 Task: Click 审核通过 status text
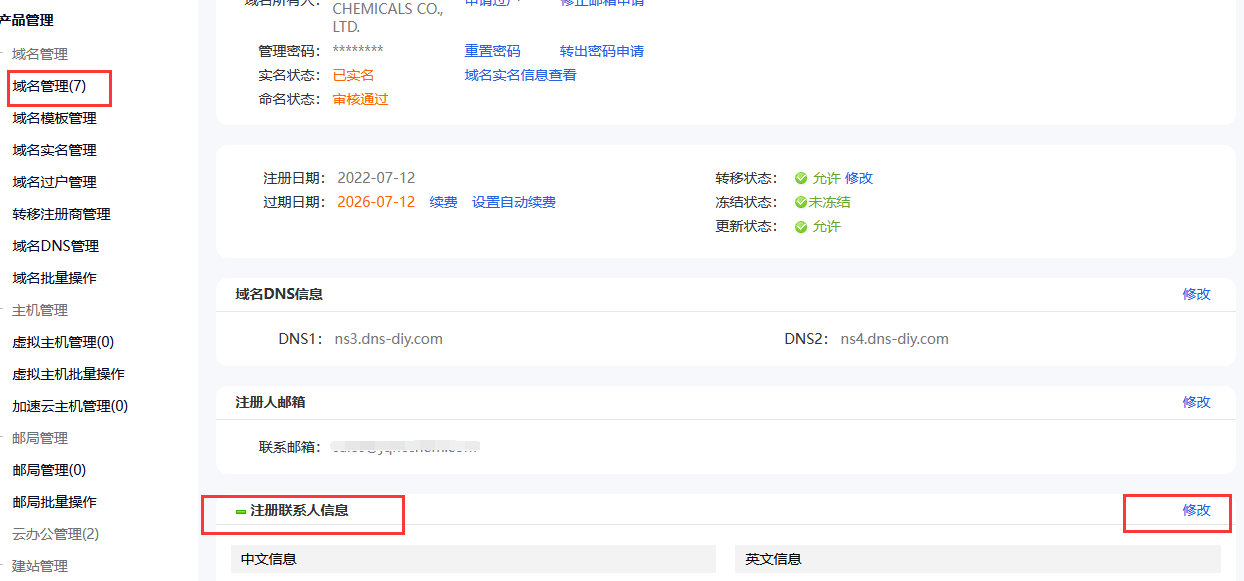[360, 99]
